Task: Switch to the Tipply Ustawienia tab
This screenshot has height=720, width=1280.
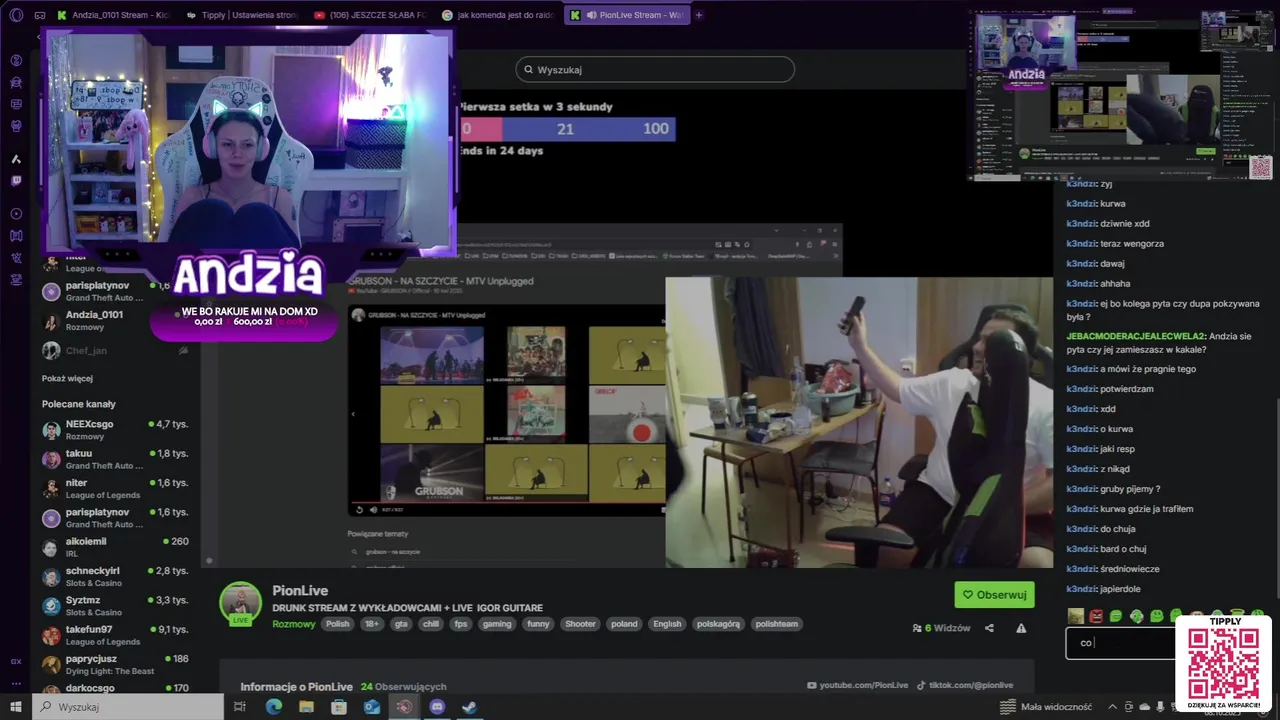Action: [241, 15]
